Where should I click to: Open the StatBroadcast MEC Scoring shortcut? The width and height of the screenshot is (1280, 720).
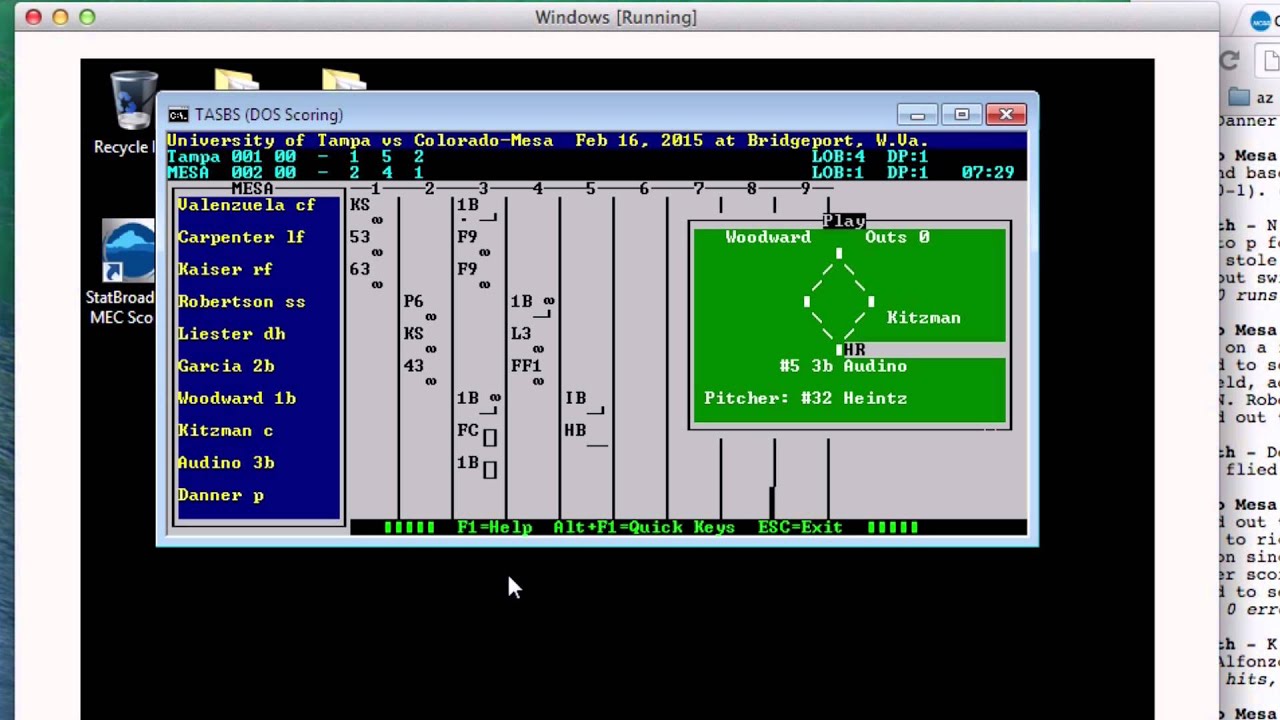pos(125,272)
